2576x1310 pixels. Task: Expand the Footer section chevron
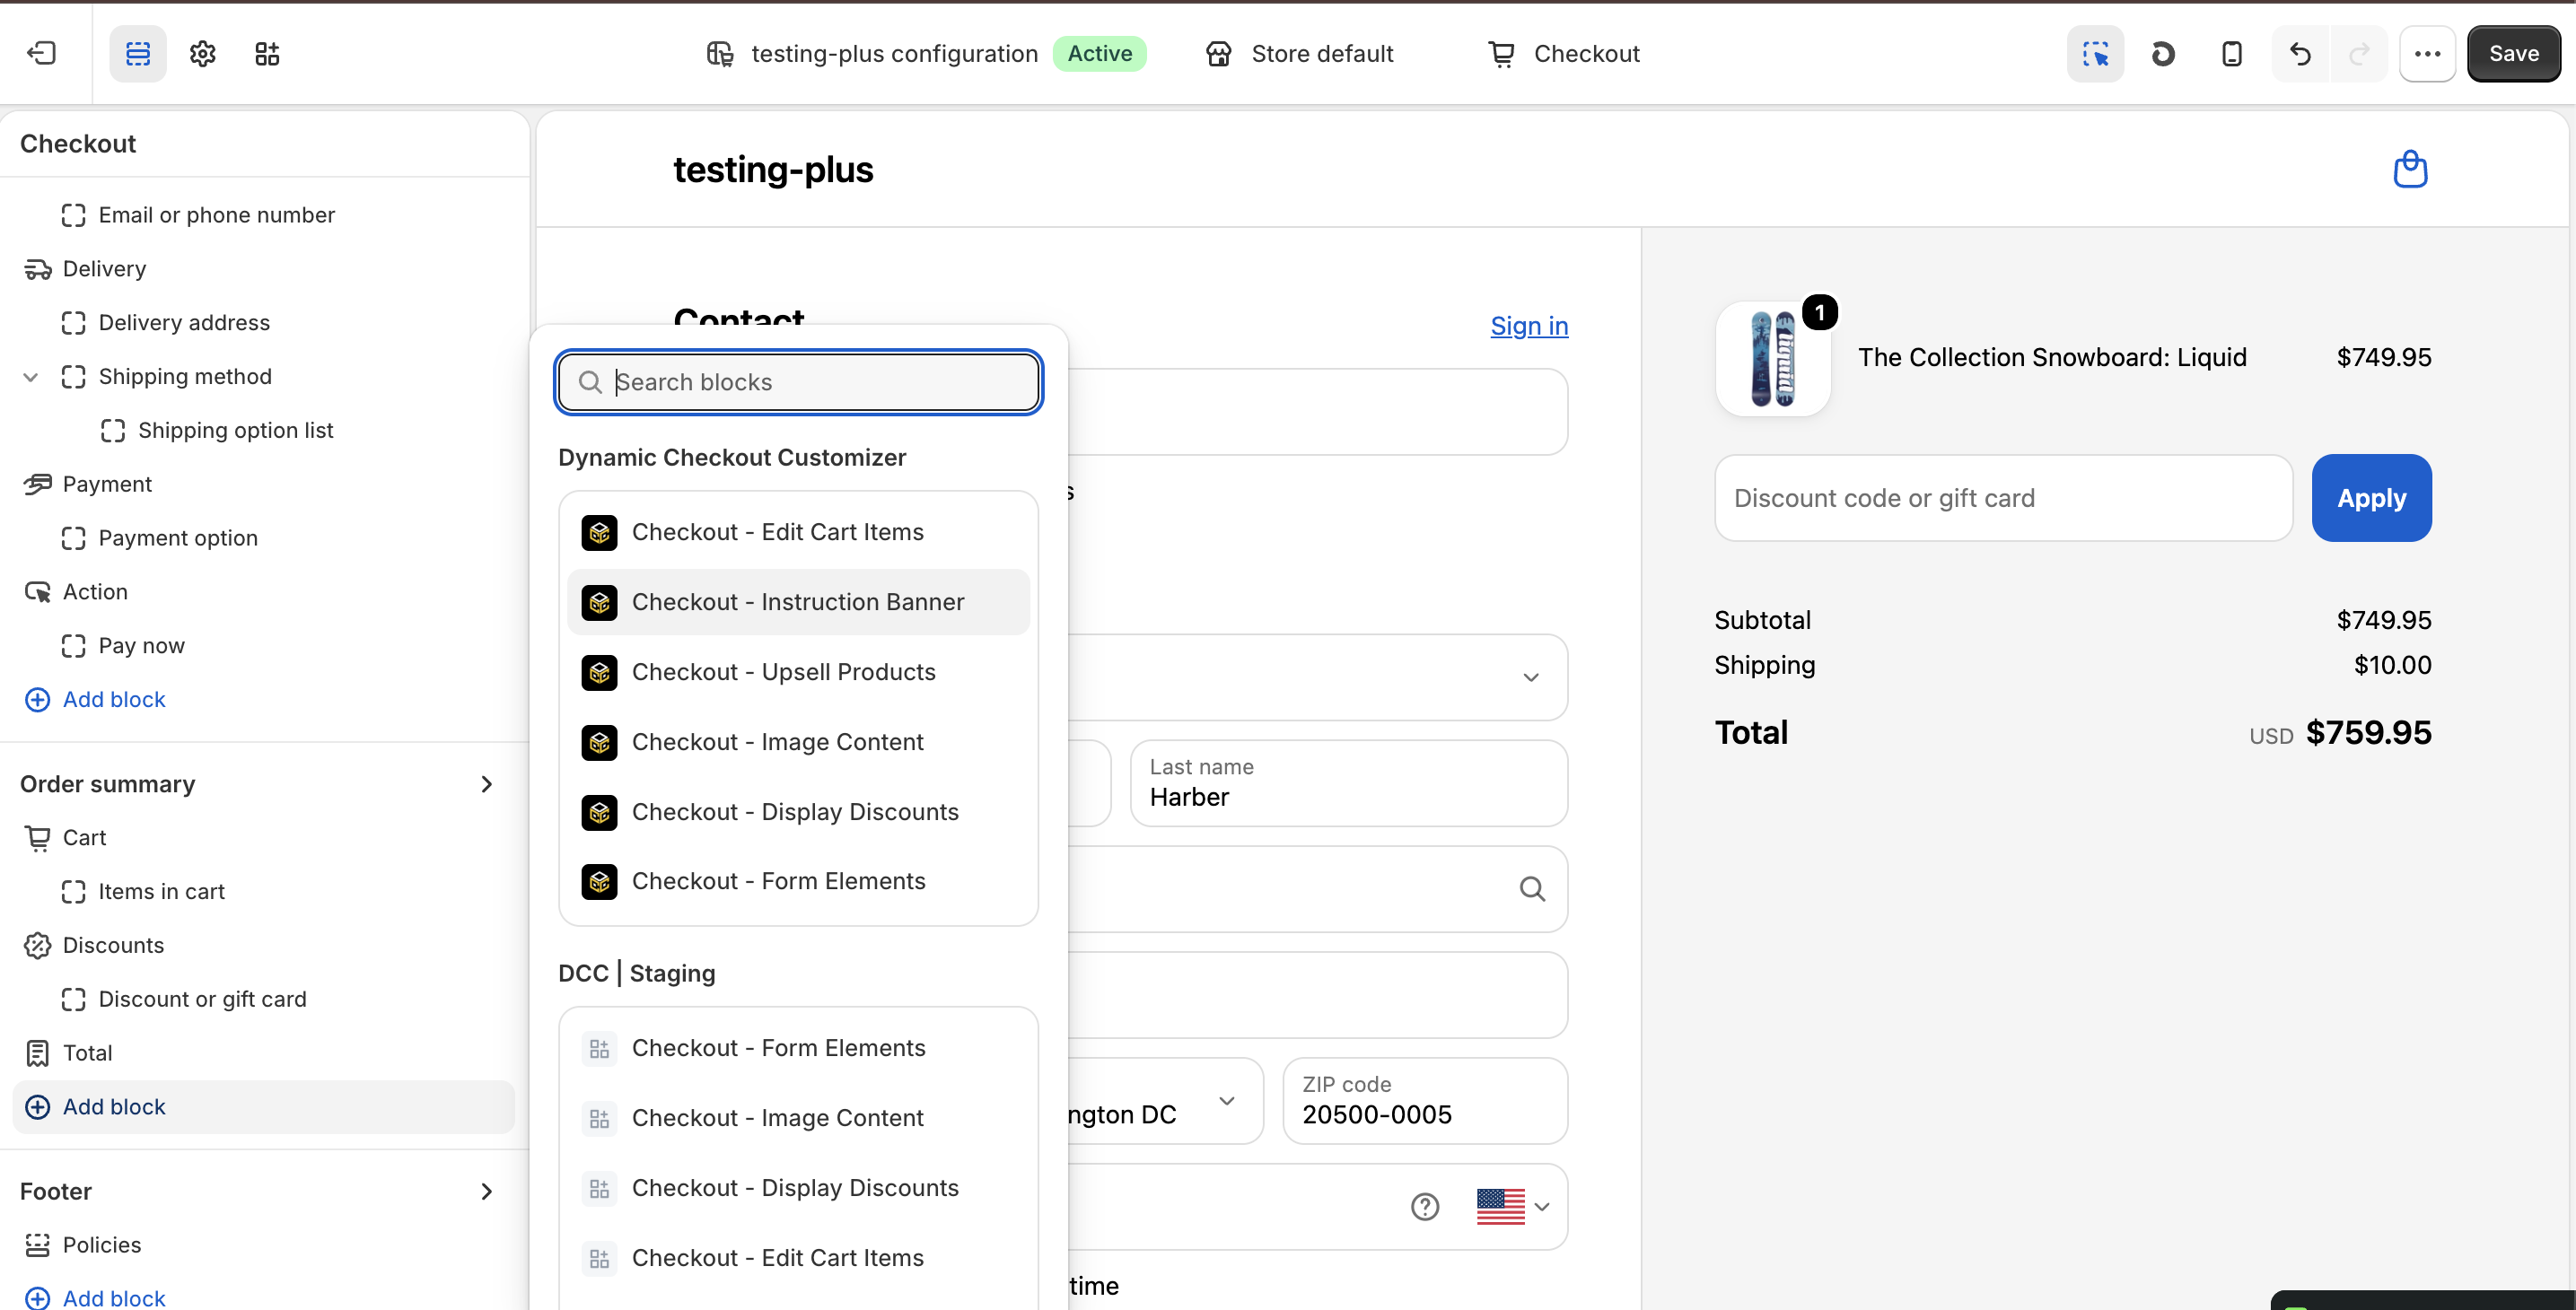tap(487, 1192)
